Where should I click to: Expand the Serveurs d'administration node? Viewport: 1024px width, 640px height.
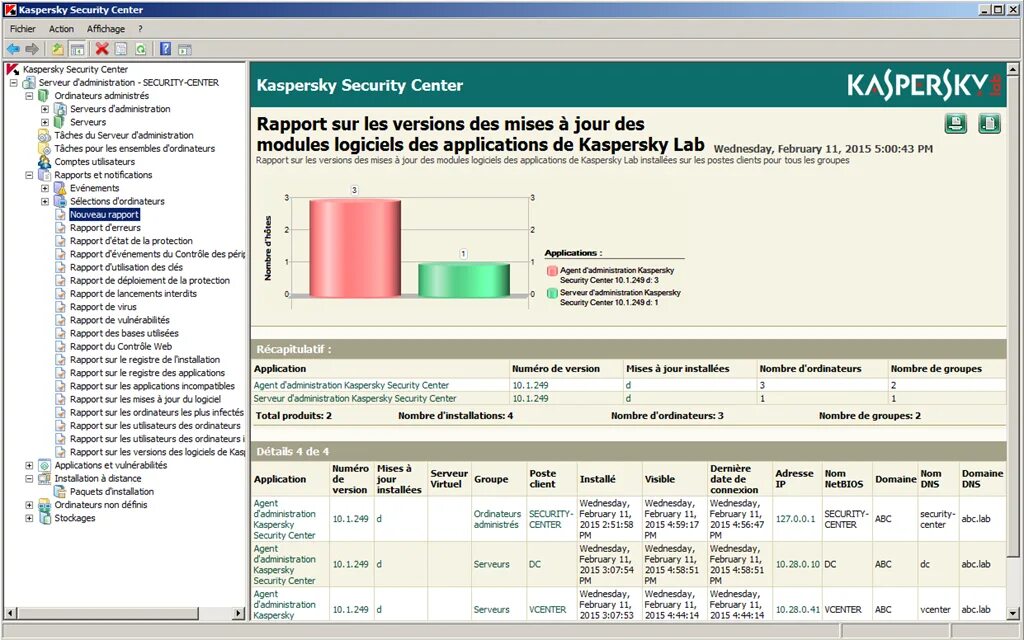[44, 109]
